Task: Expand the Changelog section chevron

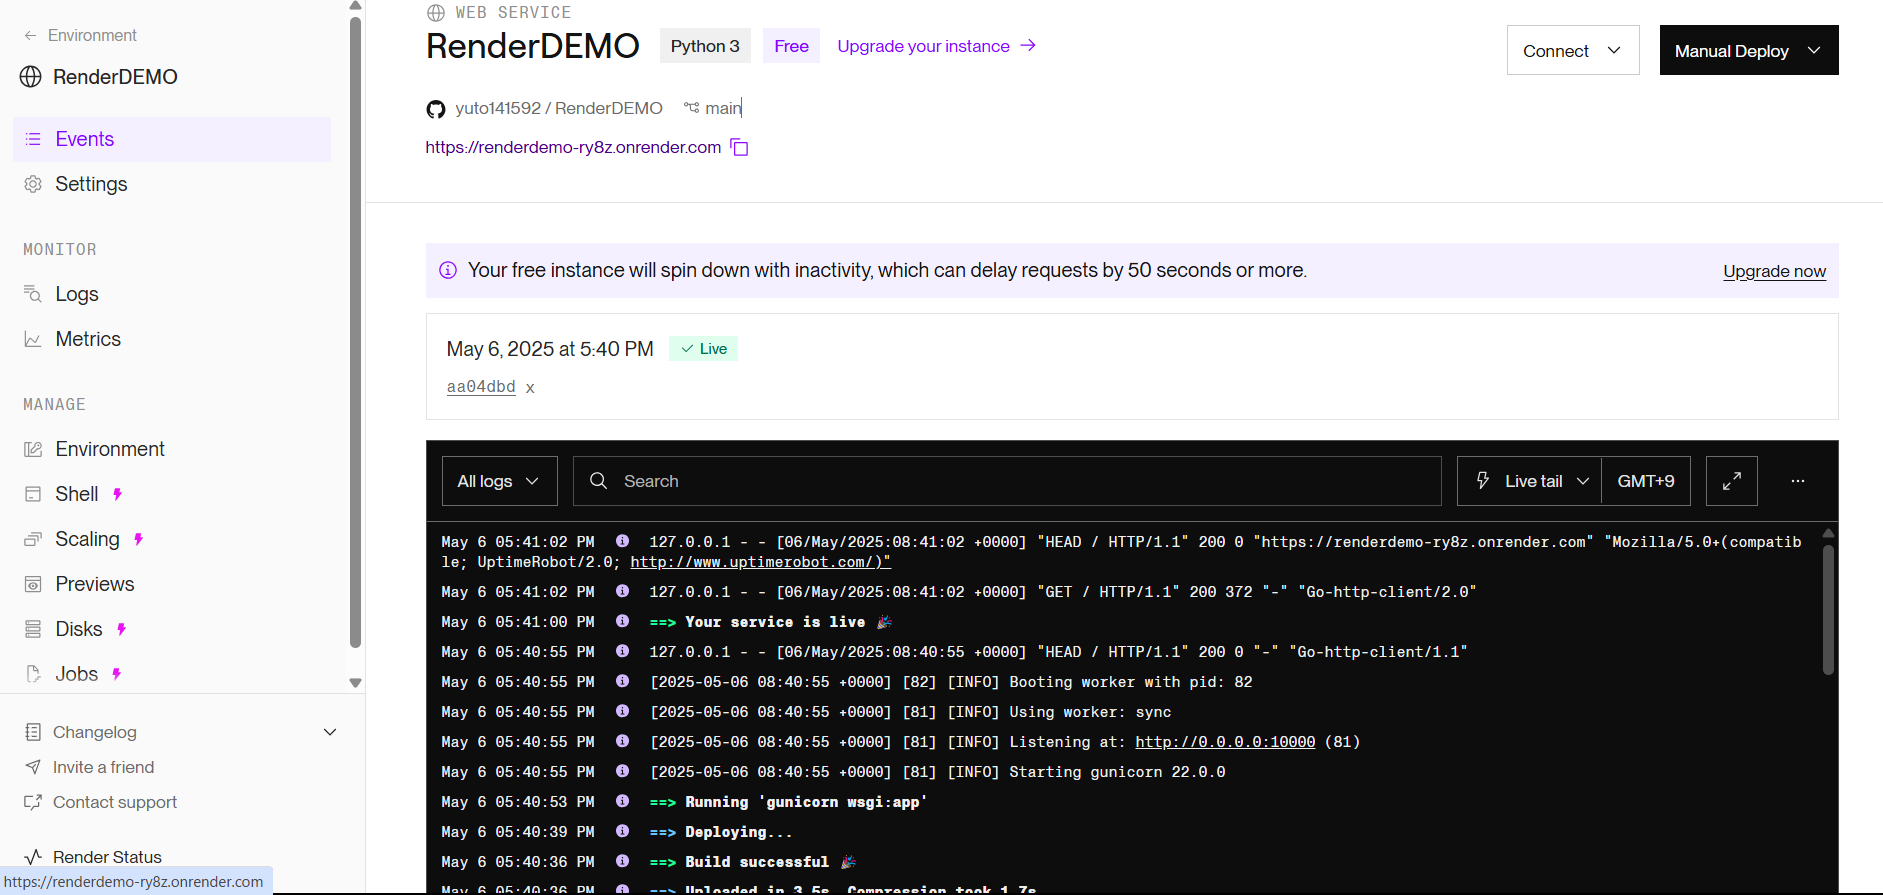Action: pos(330,732)
